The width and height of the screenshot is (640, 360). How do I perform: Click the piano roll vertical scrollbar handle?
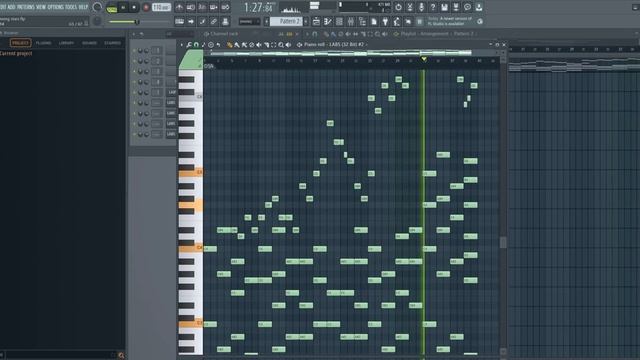(503, 242)
